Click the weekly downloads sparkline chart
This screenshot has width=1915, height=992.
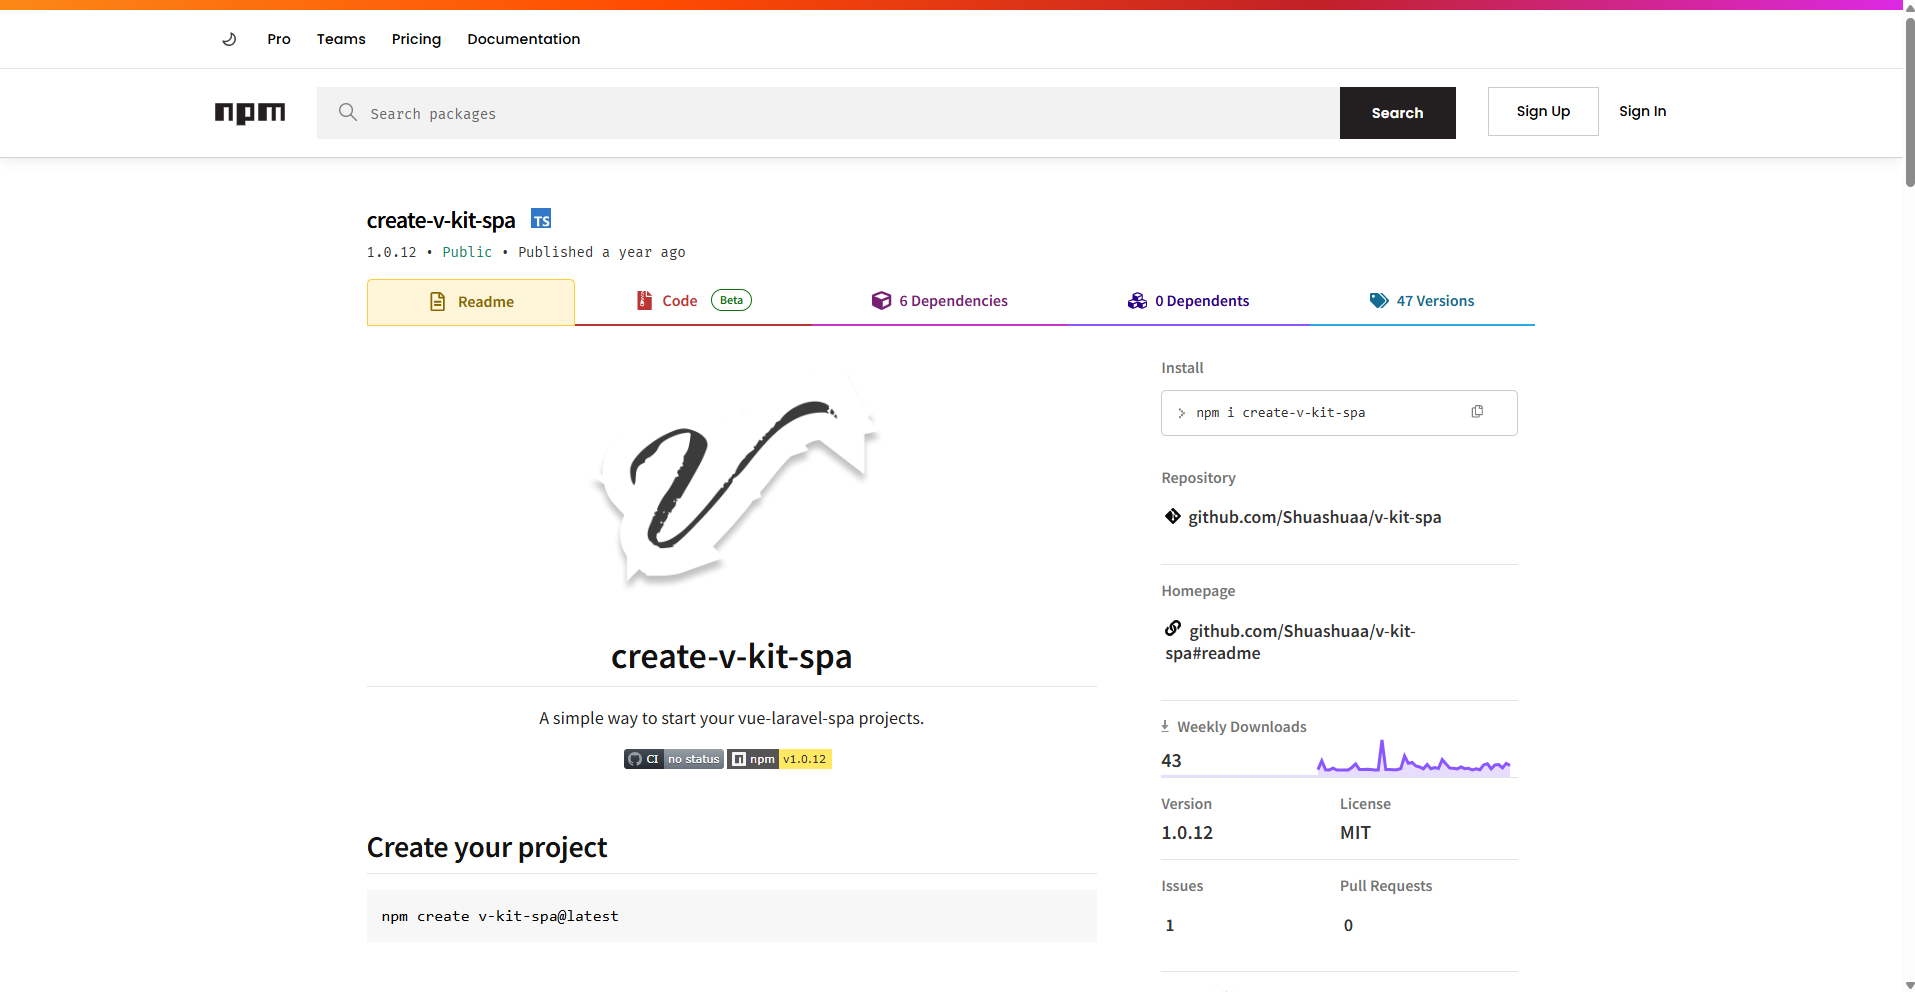pyautogui.click(x=1413, y=758)
